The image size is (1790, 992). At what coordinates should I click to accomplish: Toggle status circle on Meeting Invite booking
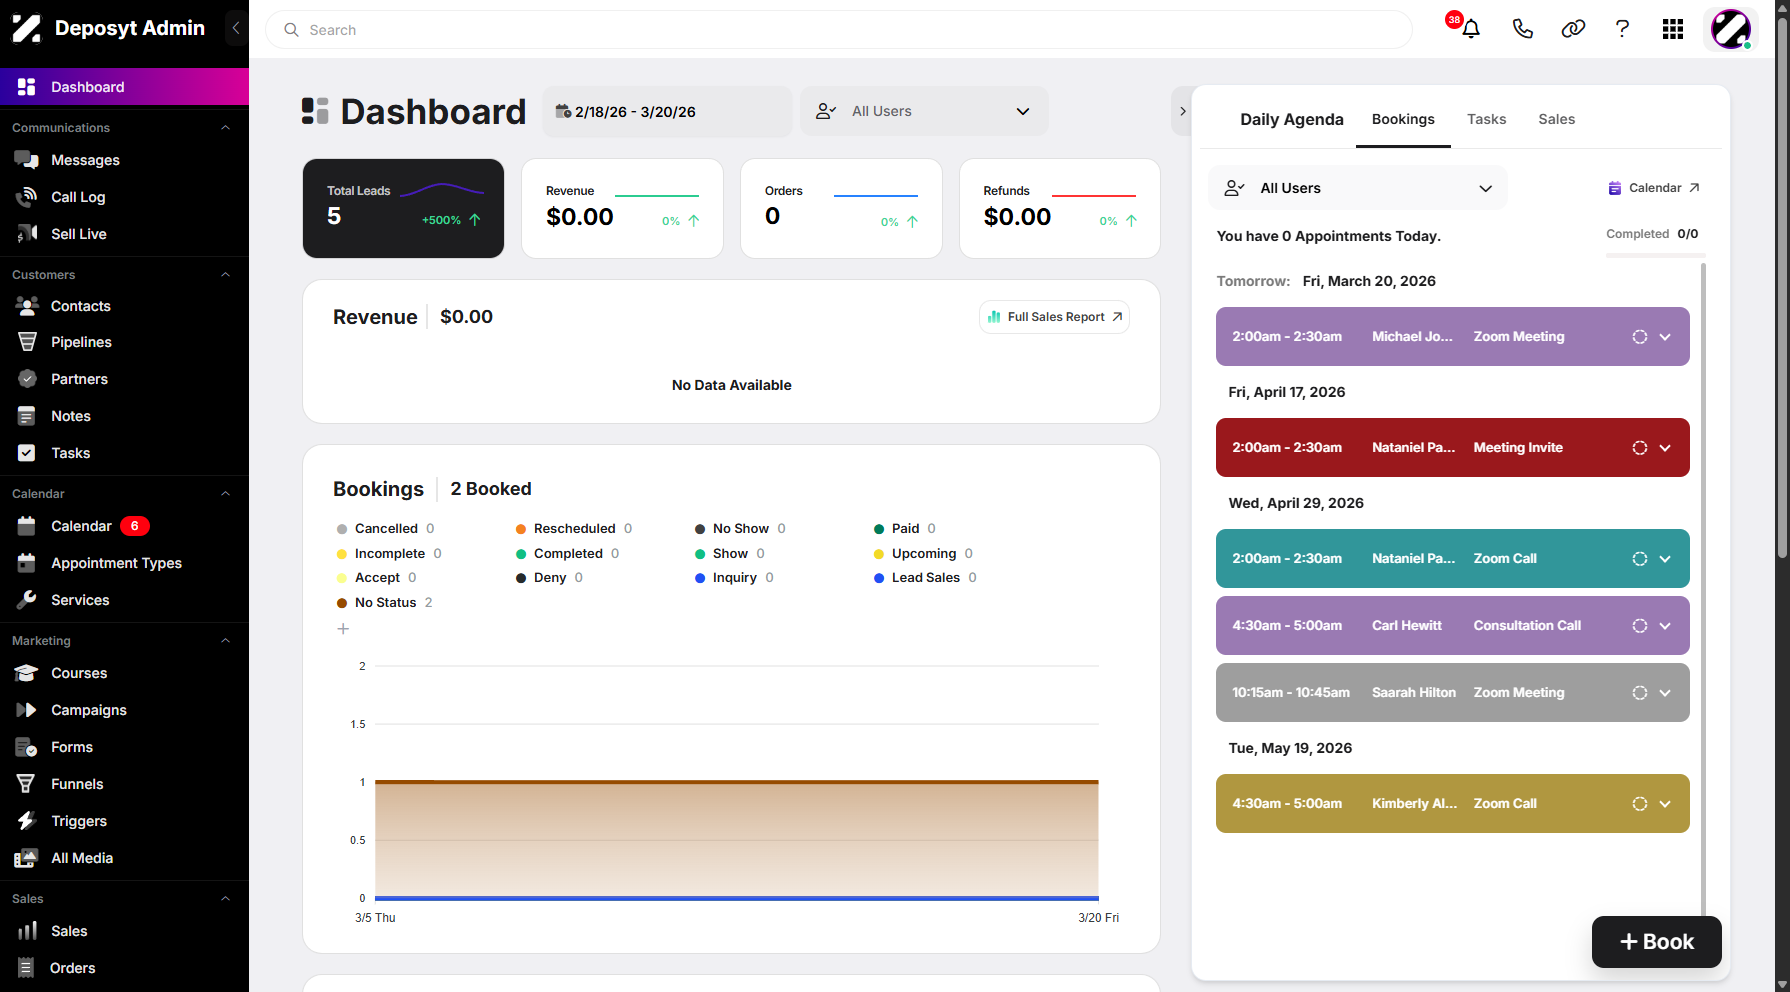pyautogui.click(x=1640, y=448)
